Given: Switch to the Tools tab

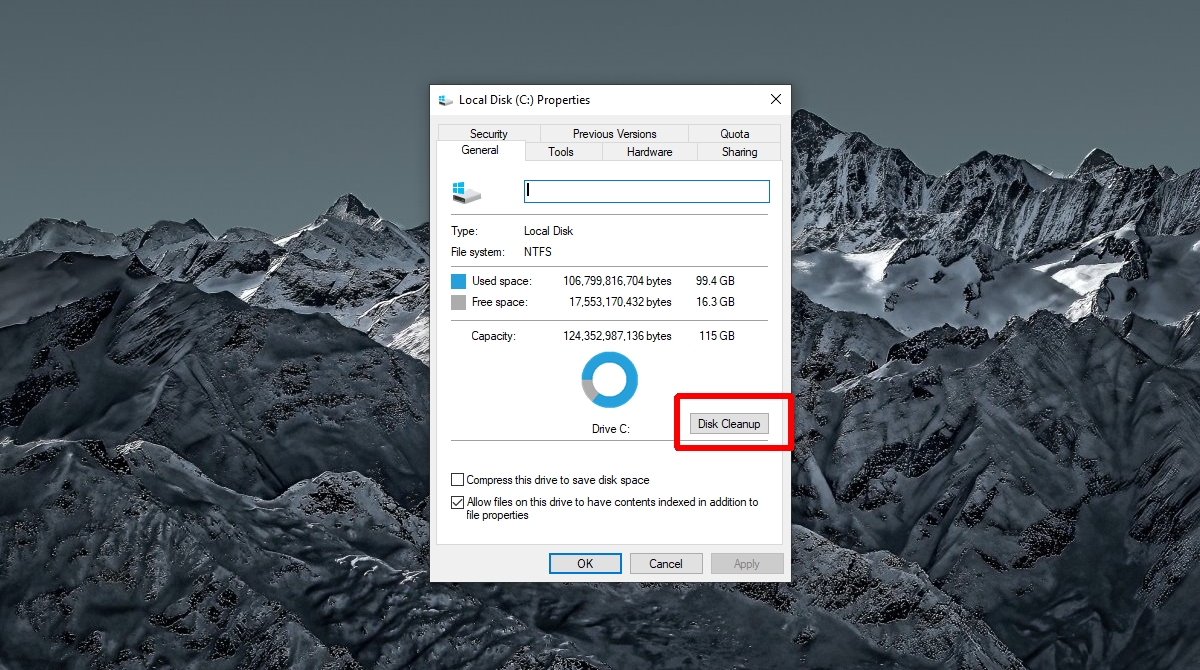Looking at the screenshot, I should coord(561,152).
